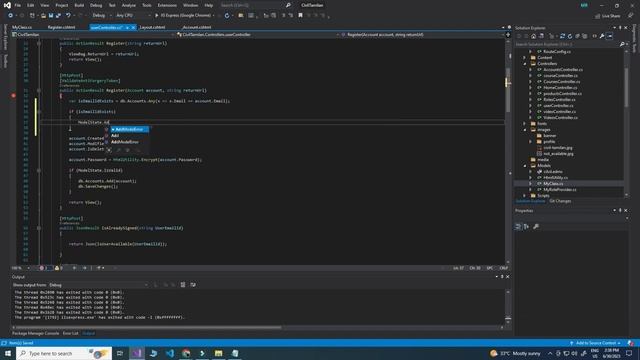
Task: Select AccountsController.cs in Solution Explorer
Action: tap(563, 70)
